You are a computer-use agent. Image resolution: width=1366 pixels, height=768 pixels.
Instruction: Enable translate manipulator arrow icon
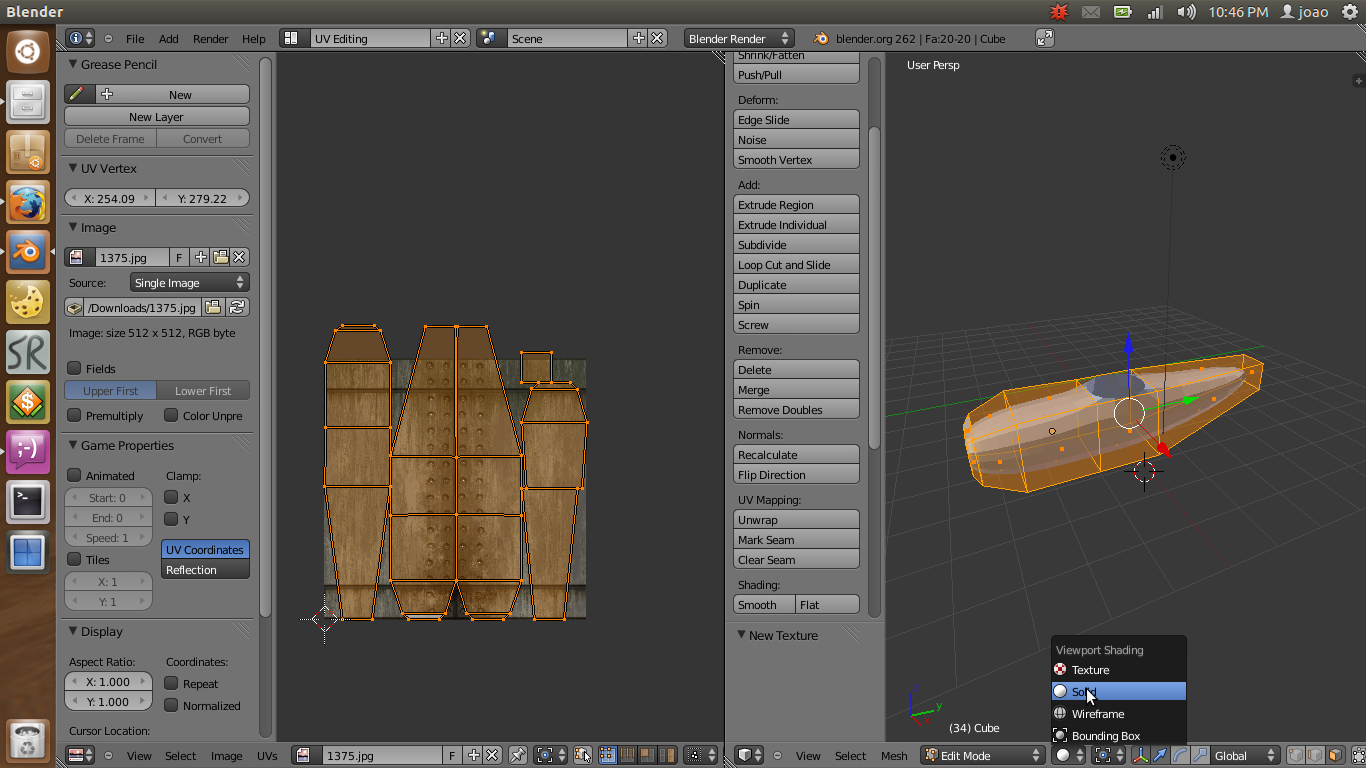click(x=1160, y=755)
